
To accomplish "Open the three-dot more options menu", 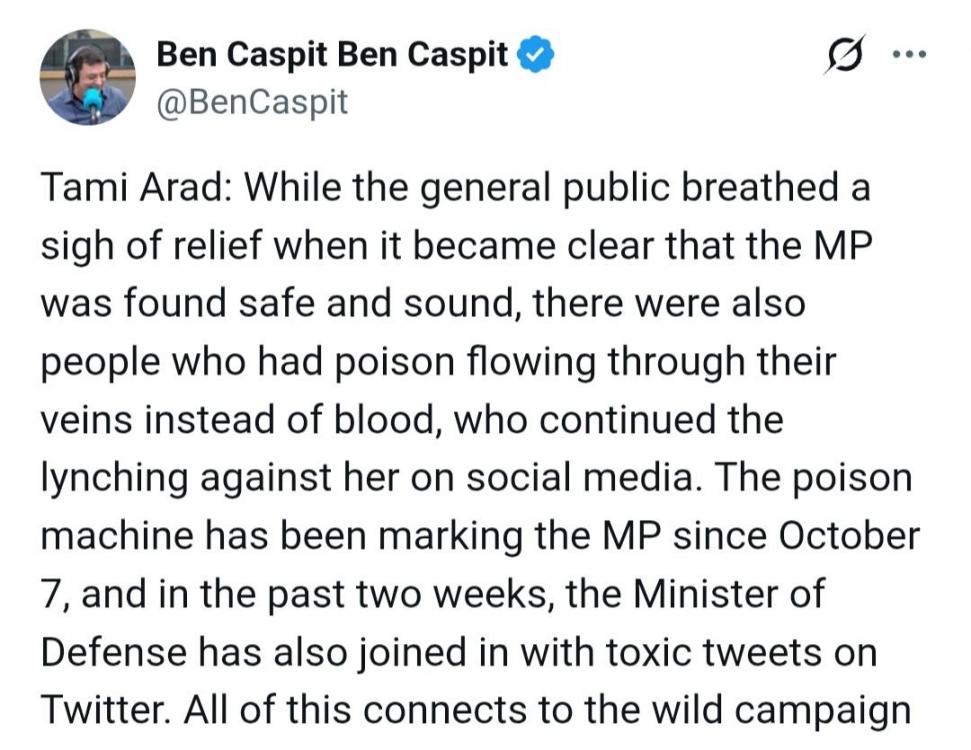I will pos(911,58).
